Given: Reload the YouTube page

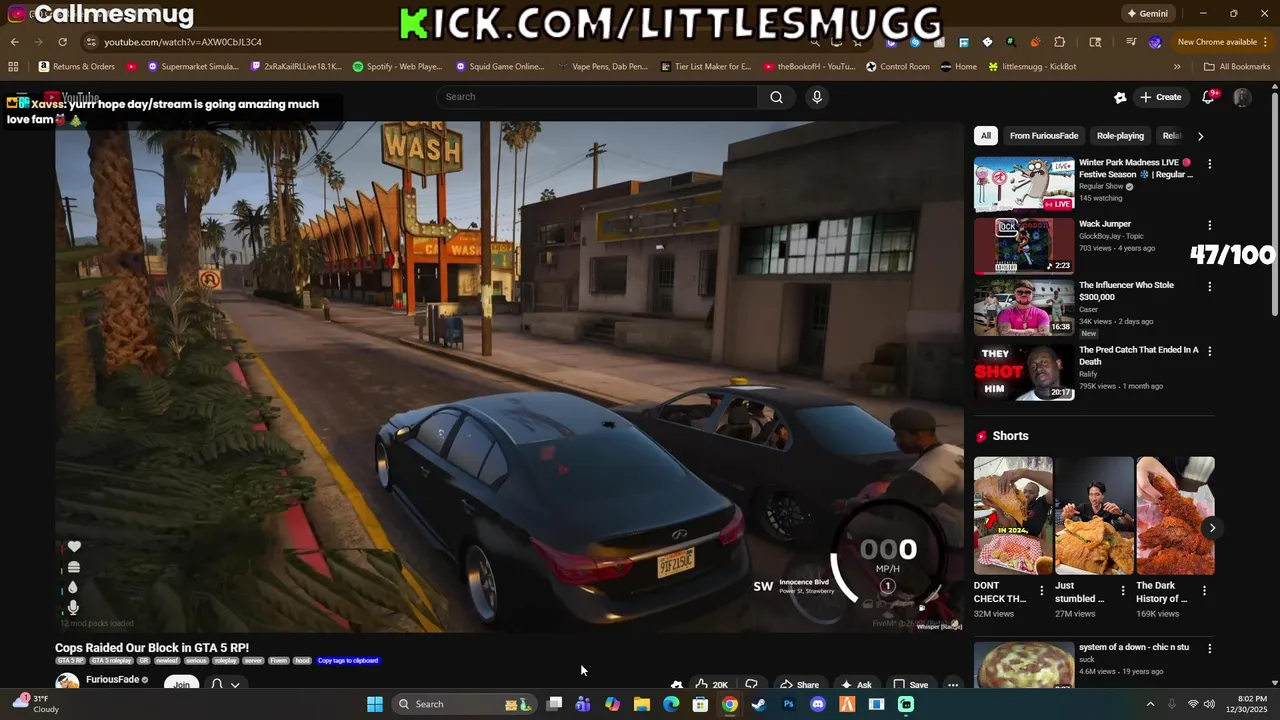Looking at the screenshot, I should click(62, 42).
